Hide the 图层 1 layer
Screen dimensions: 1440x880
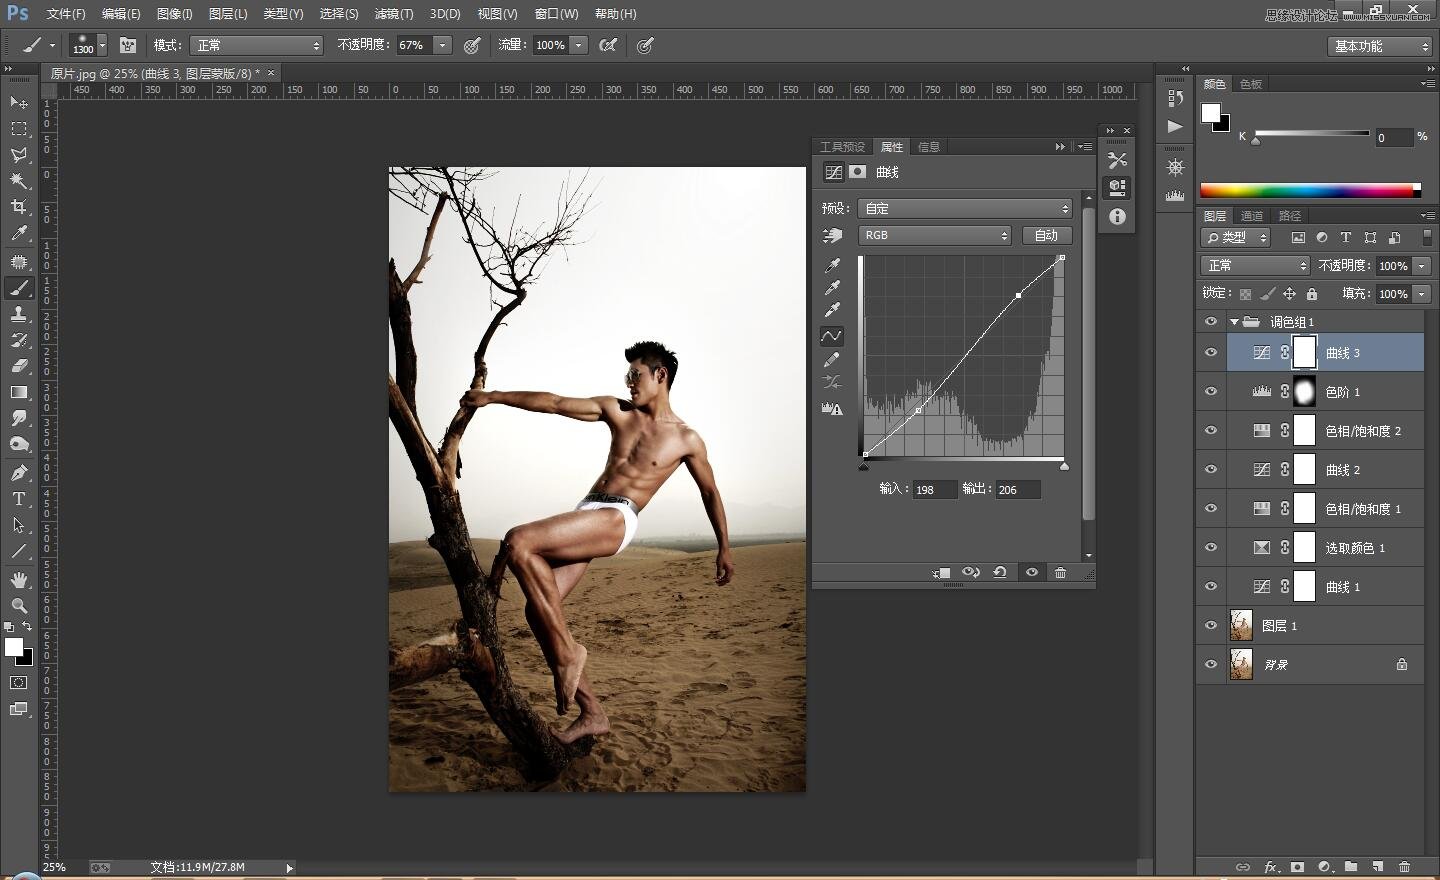[x=1211, y=626]
